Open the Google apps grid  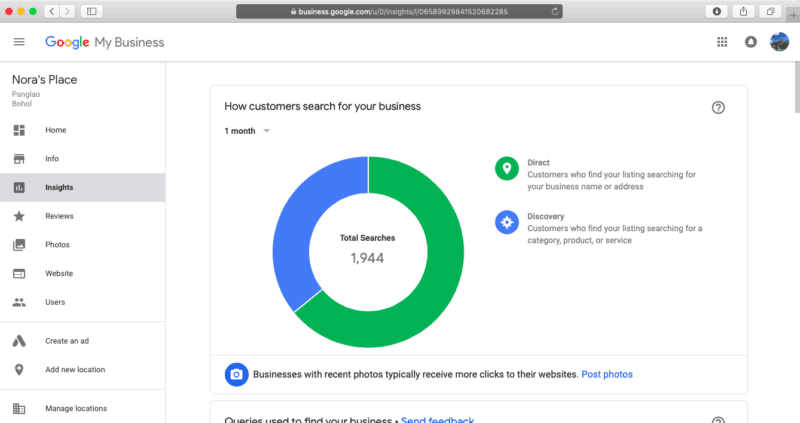(x=722, y=42)
